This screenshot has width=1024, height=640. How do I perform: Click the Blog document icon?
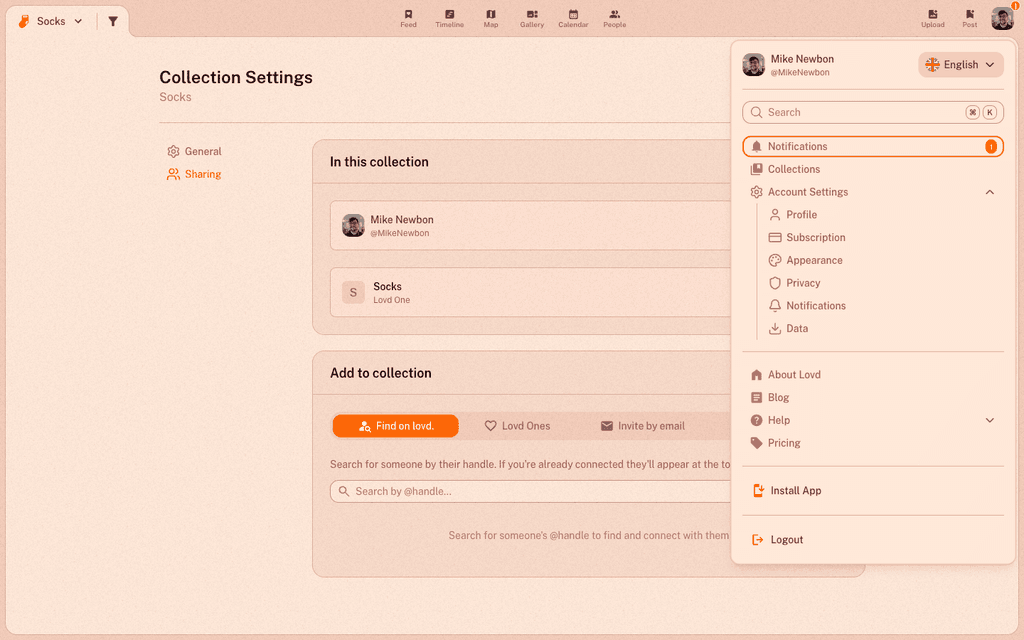(x=756, y=398)
